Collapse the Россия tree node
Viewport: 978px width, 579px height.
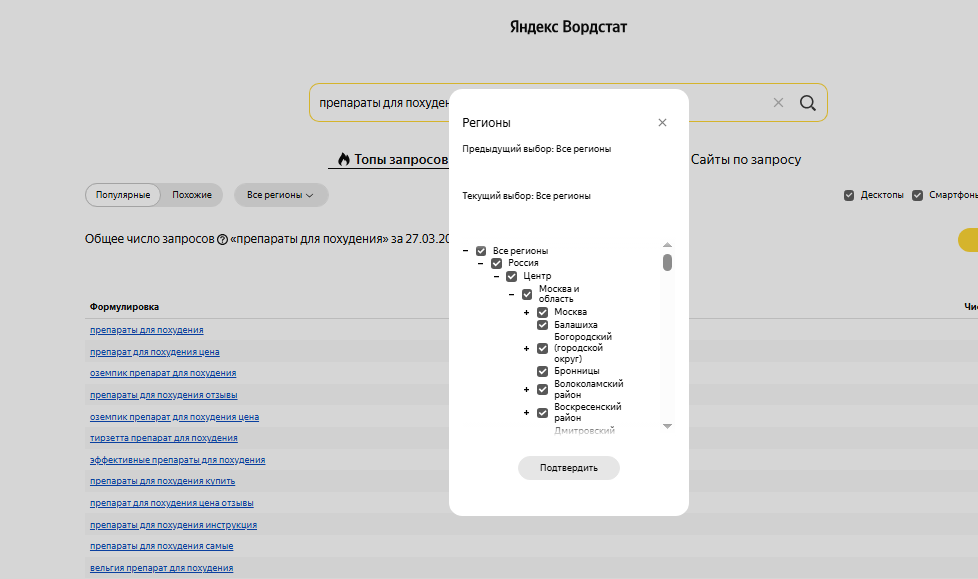[481, 263]
